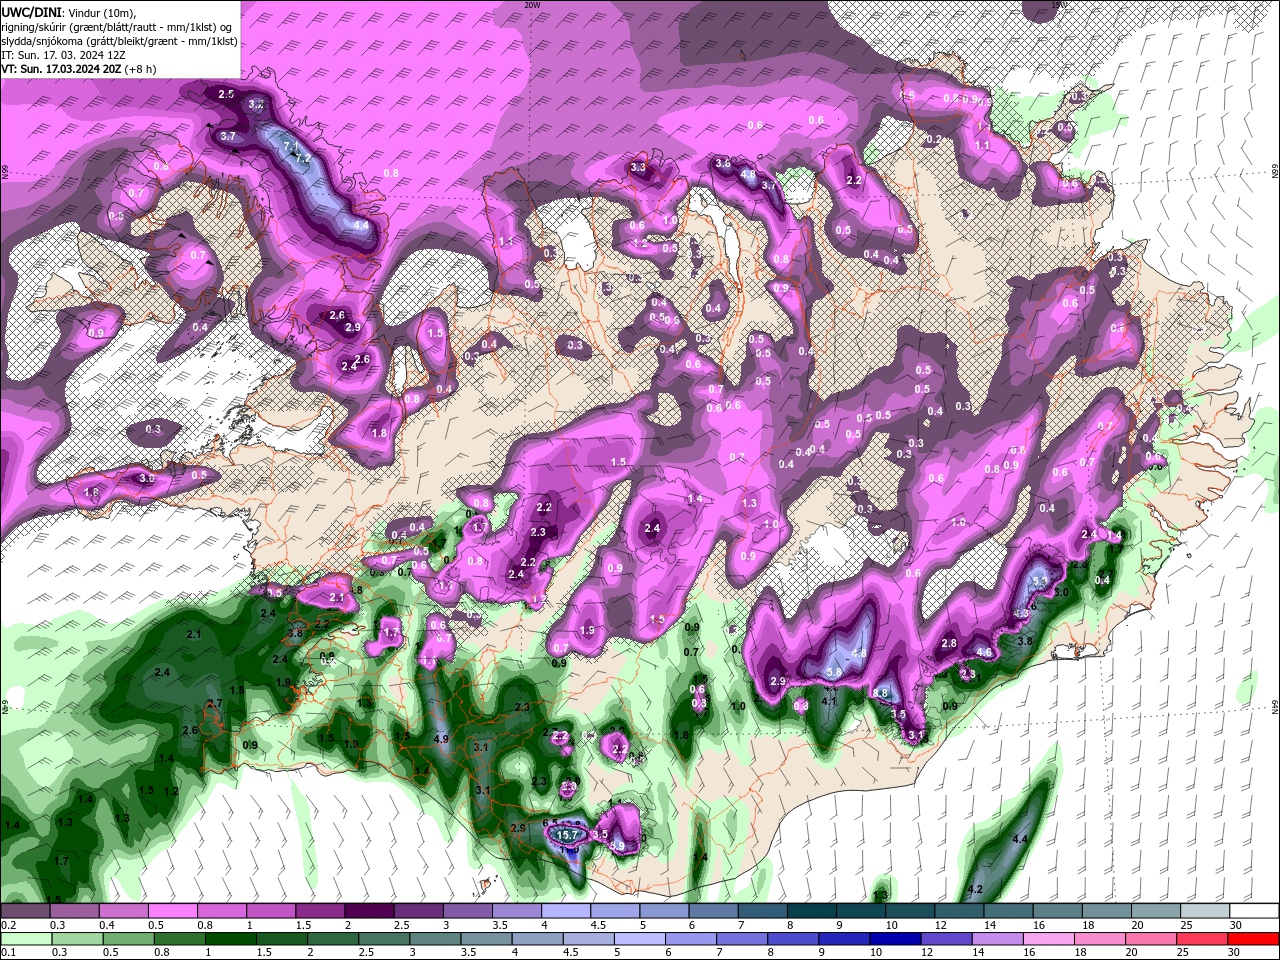Viewport: 1280px width, 960px height.
Task: Click the 15.7 precipitation maximum value
Action: (569, 835)
